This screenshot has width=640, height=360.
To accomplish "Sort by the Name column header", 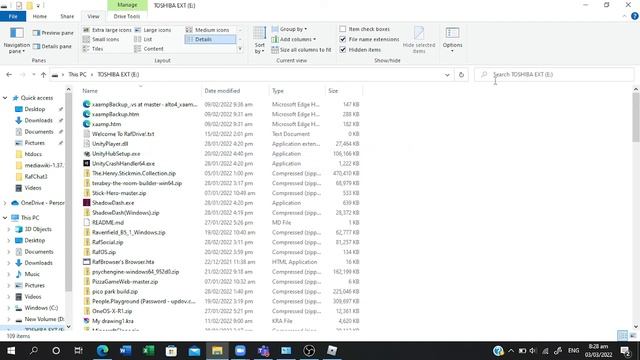I will click(x=140, y=91).
